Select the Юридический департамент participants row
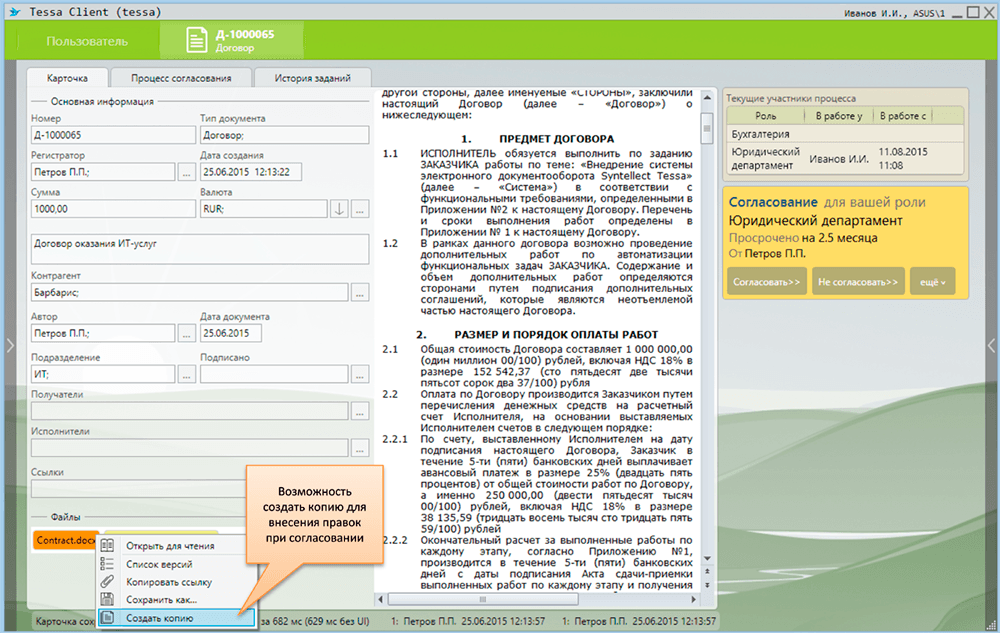This screenshot has width=1000, height=633. [845, 159]
